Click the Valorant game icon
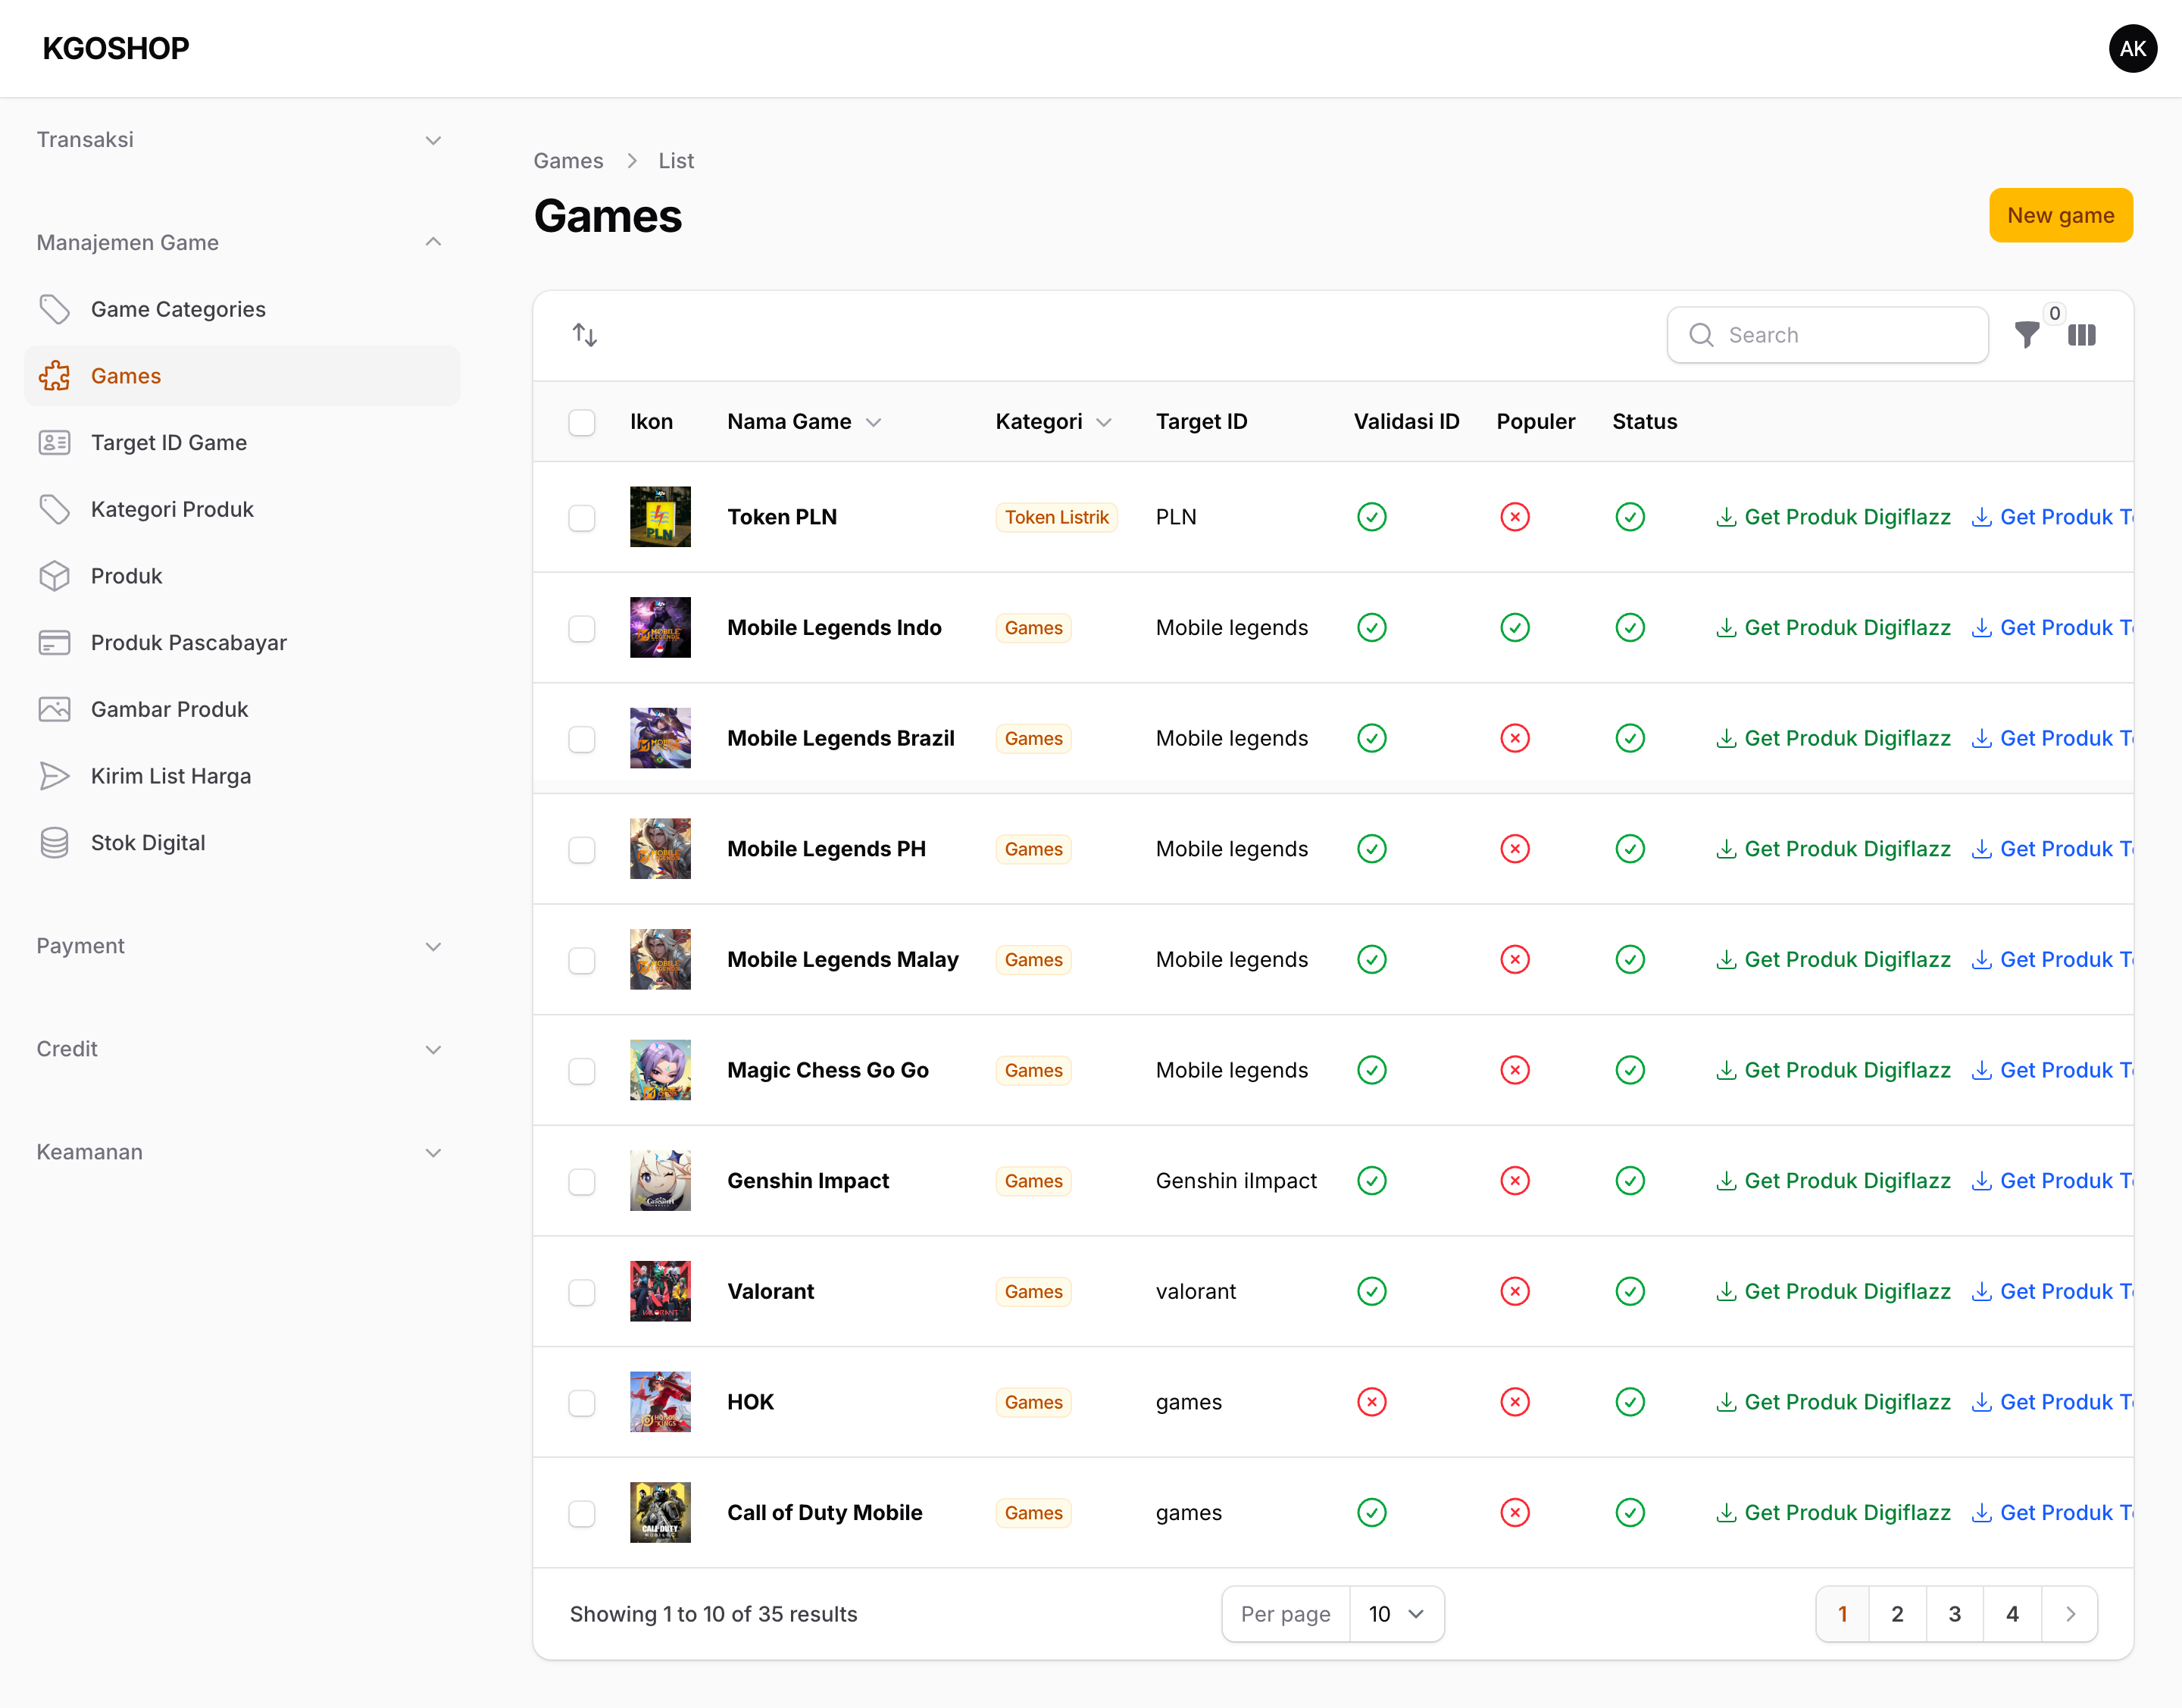 click(660, 1291)
